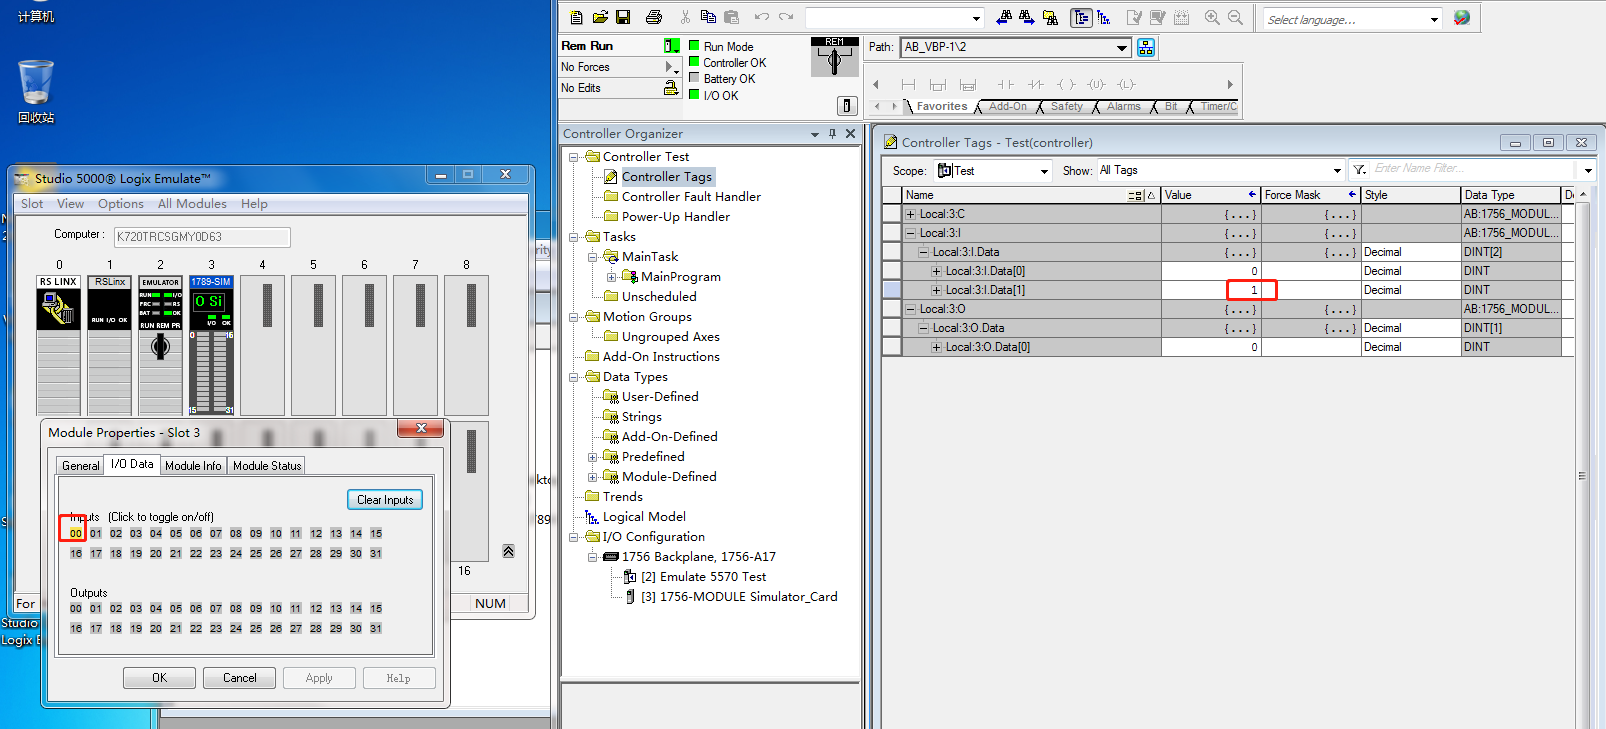Switch to the Module Info tab
The width and height of the screenshot is (1606, 729).
pyautogui.click(x=193, y=466)
